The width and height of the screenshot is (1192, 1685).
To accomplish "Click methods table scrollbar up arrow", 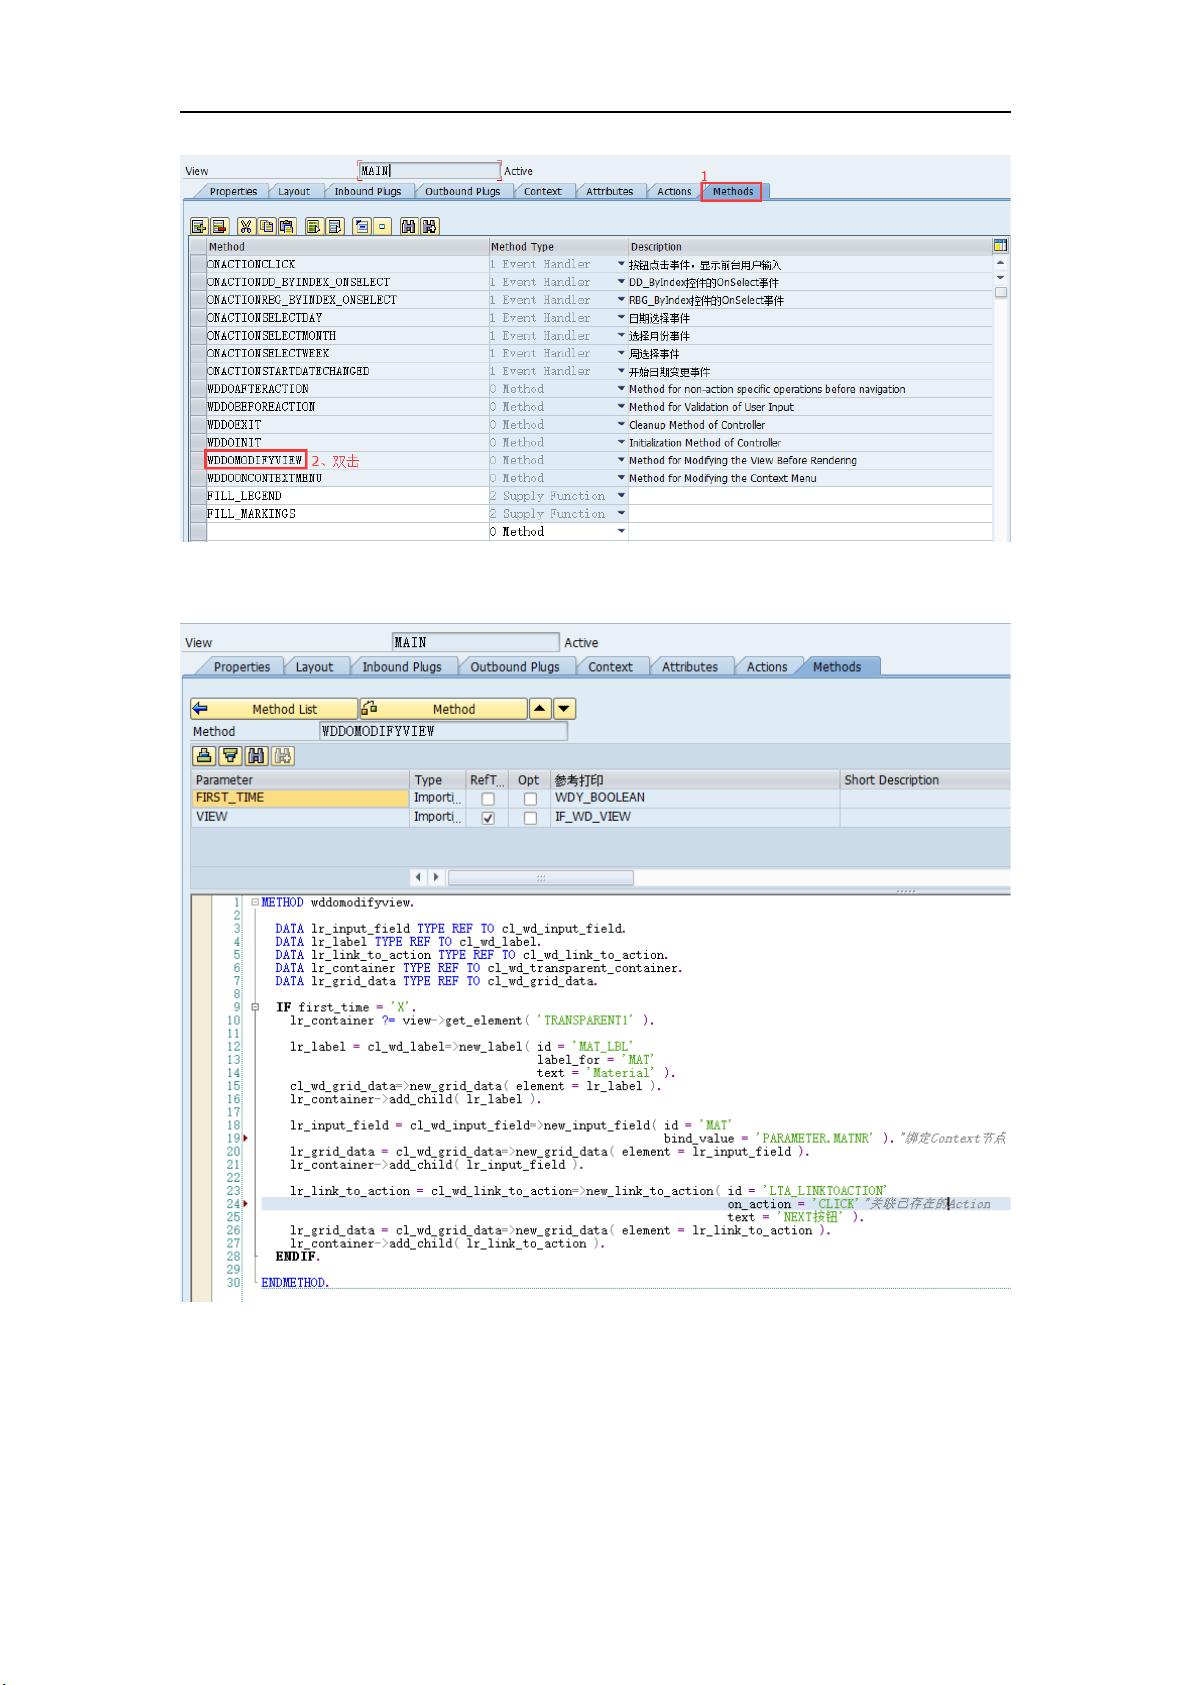I will (x=1001, y=263).
